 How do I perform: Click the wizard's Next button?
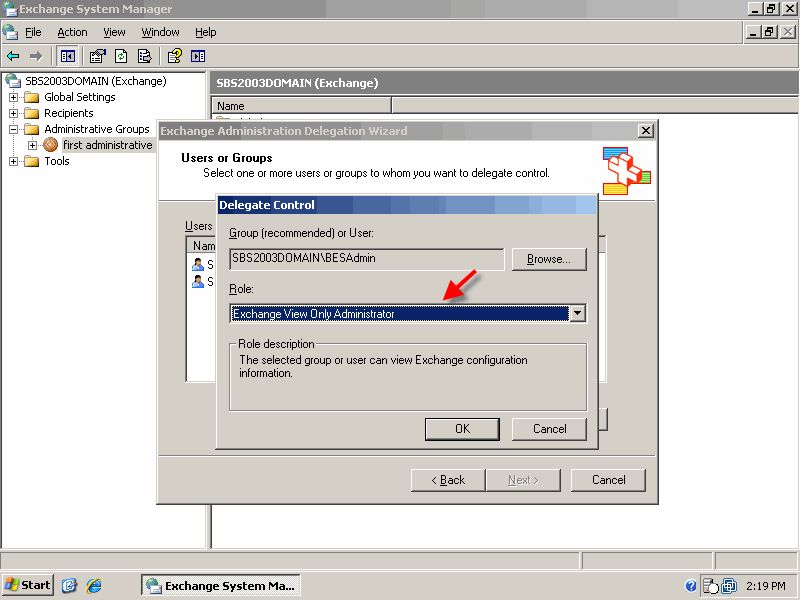coord(523,480)
